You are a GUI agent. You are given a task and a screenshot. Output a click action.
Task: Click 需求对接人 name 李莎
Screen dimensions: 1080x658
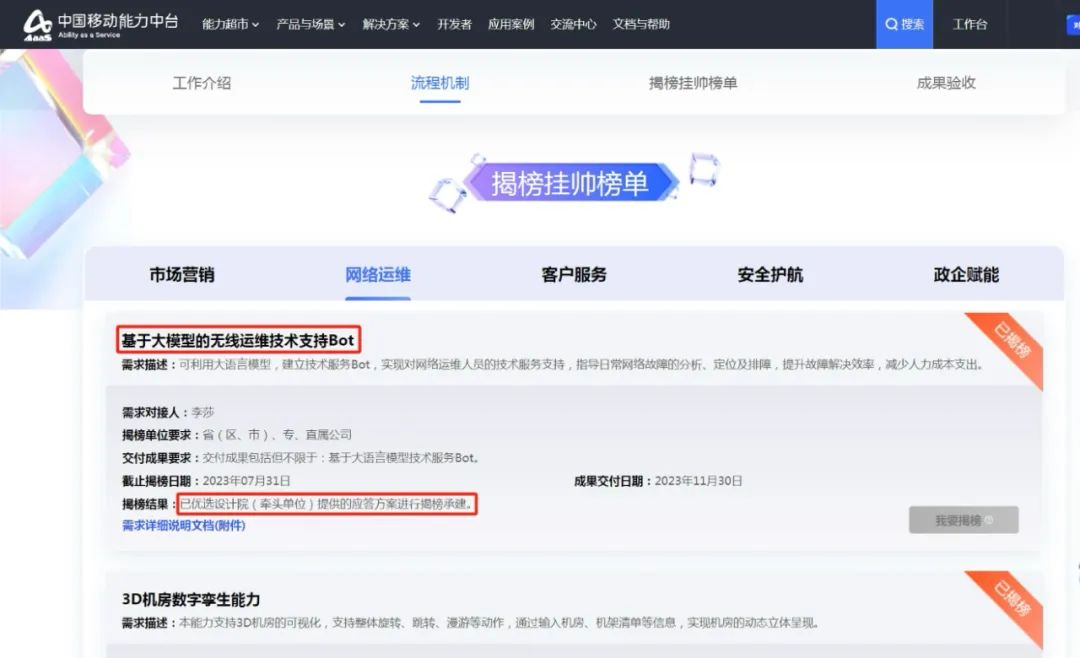pos(203,412)
